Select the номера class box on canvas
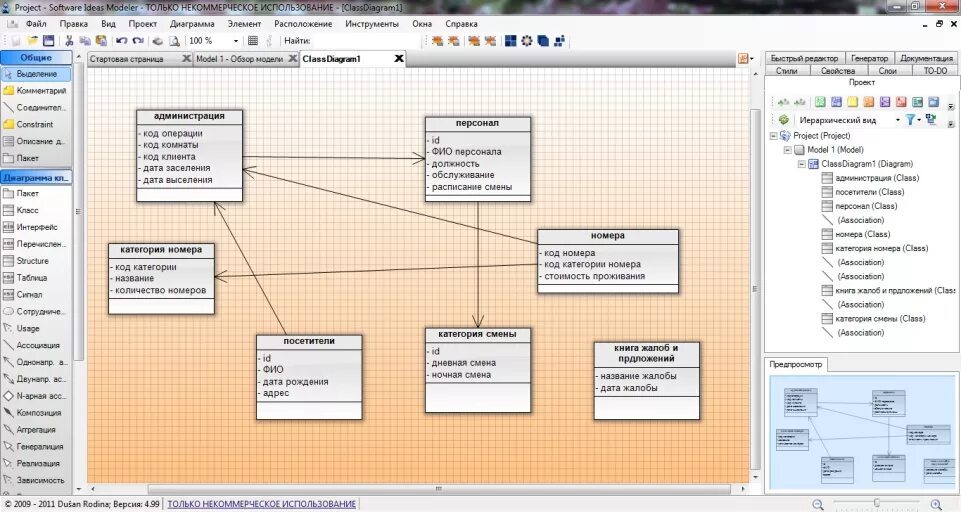The image size is (961, 512). click(x=607, y=261)
